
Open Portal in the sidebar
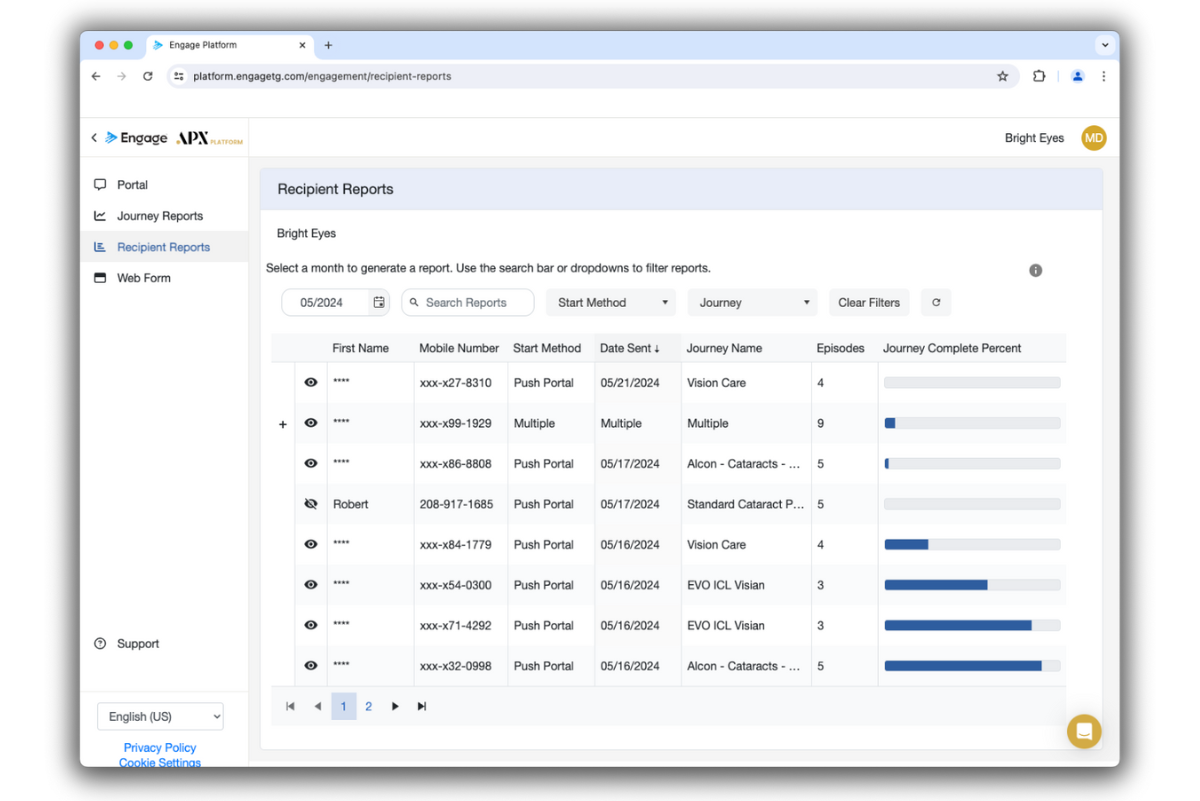tap(164, 185)
